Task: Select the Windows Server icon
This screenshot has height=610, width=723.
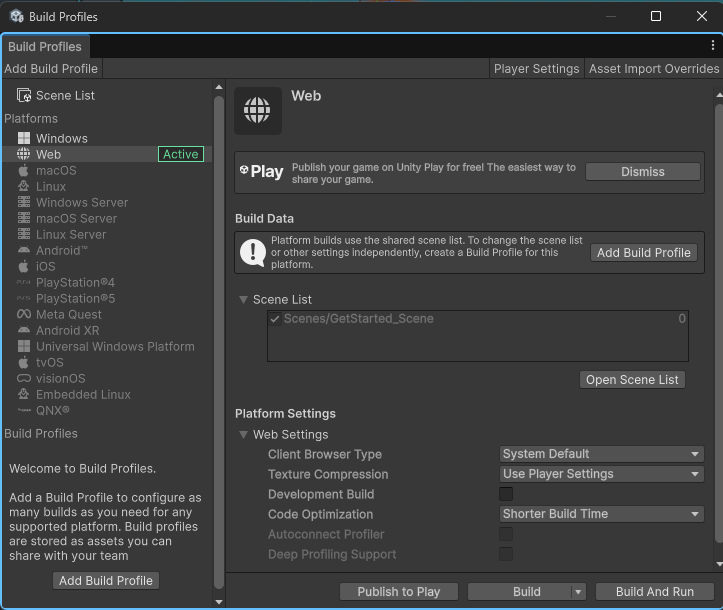Action: pos(24,202)
